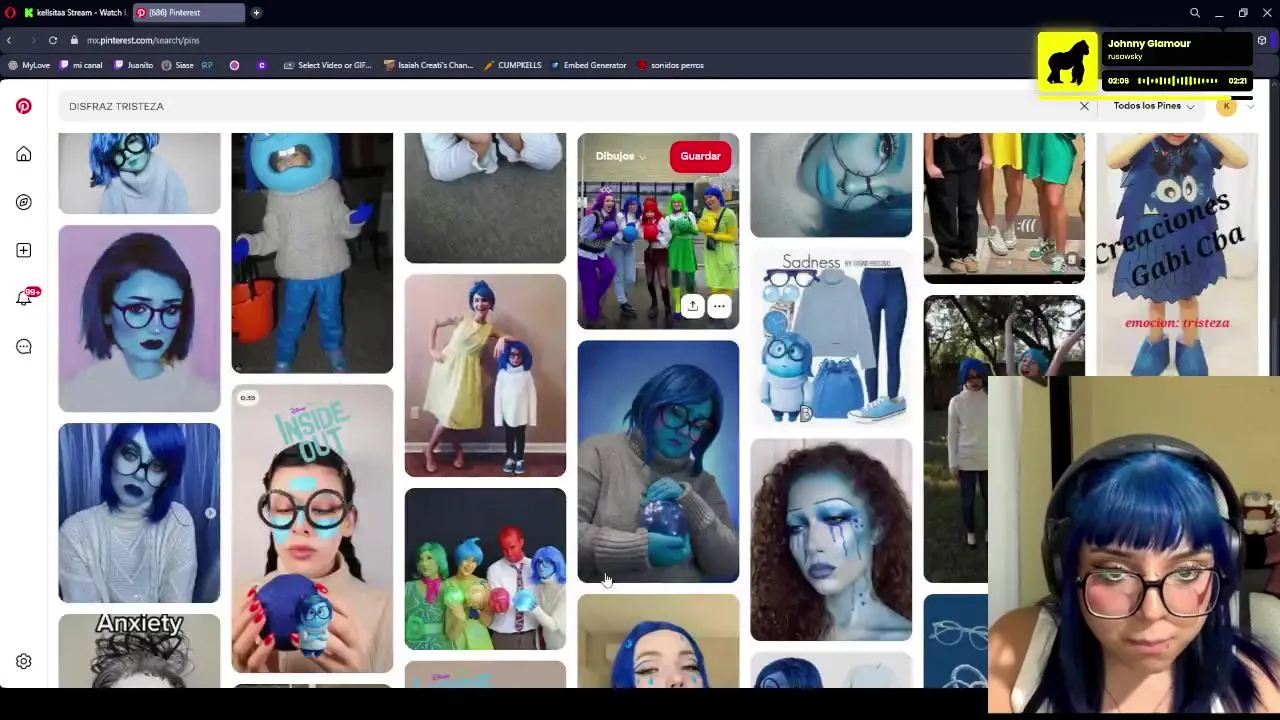This screenshot has height=720, width=1280.
Task: Go to Home feed in Pinterest sidebar
Action: pyautogui.click(x=23, y=154)
